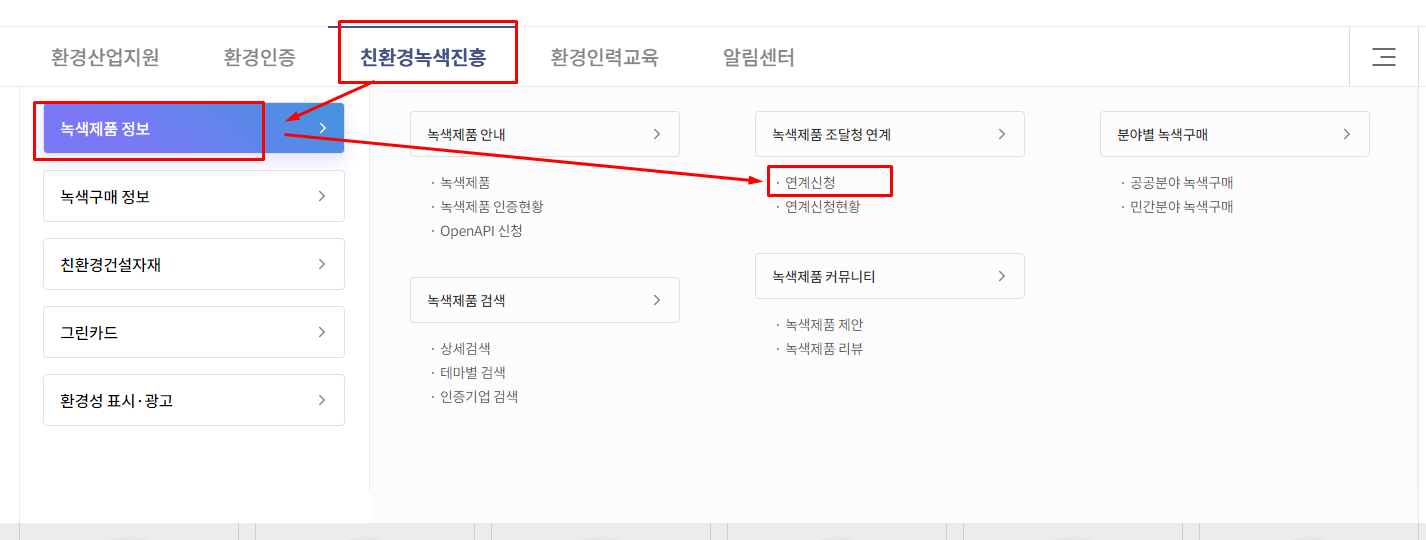The height and width of the screenshot is (540, 1426).
Task: Open the 녹색제품 제안 link
Action: [824, 325]
